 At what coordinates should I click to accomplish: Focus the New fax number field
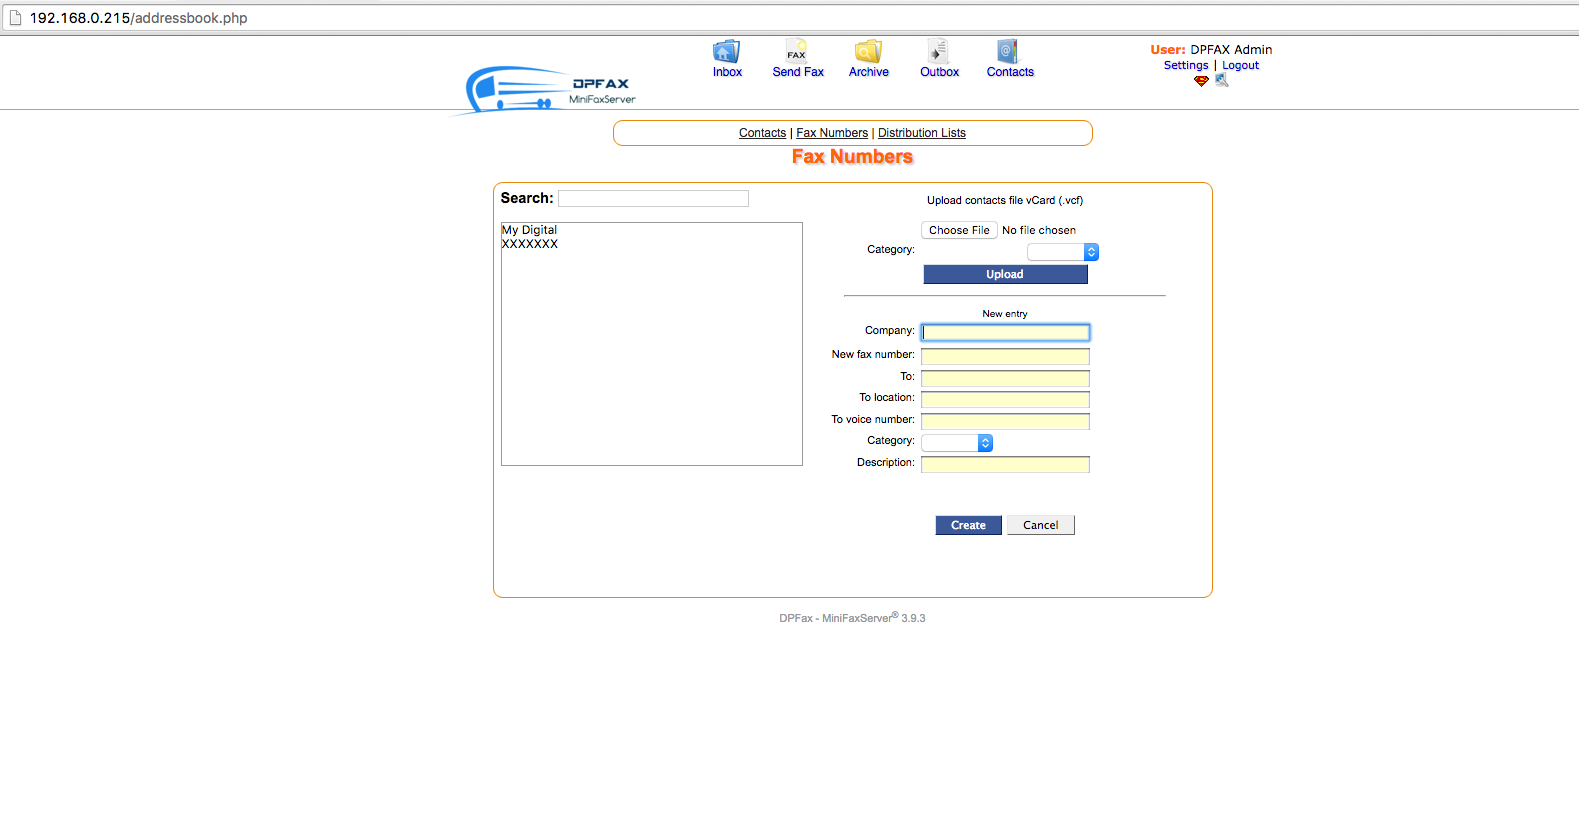click(x=1005, y=356)
